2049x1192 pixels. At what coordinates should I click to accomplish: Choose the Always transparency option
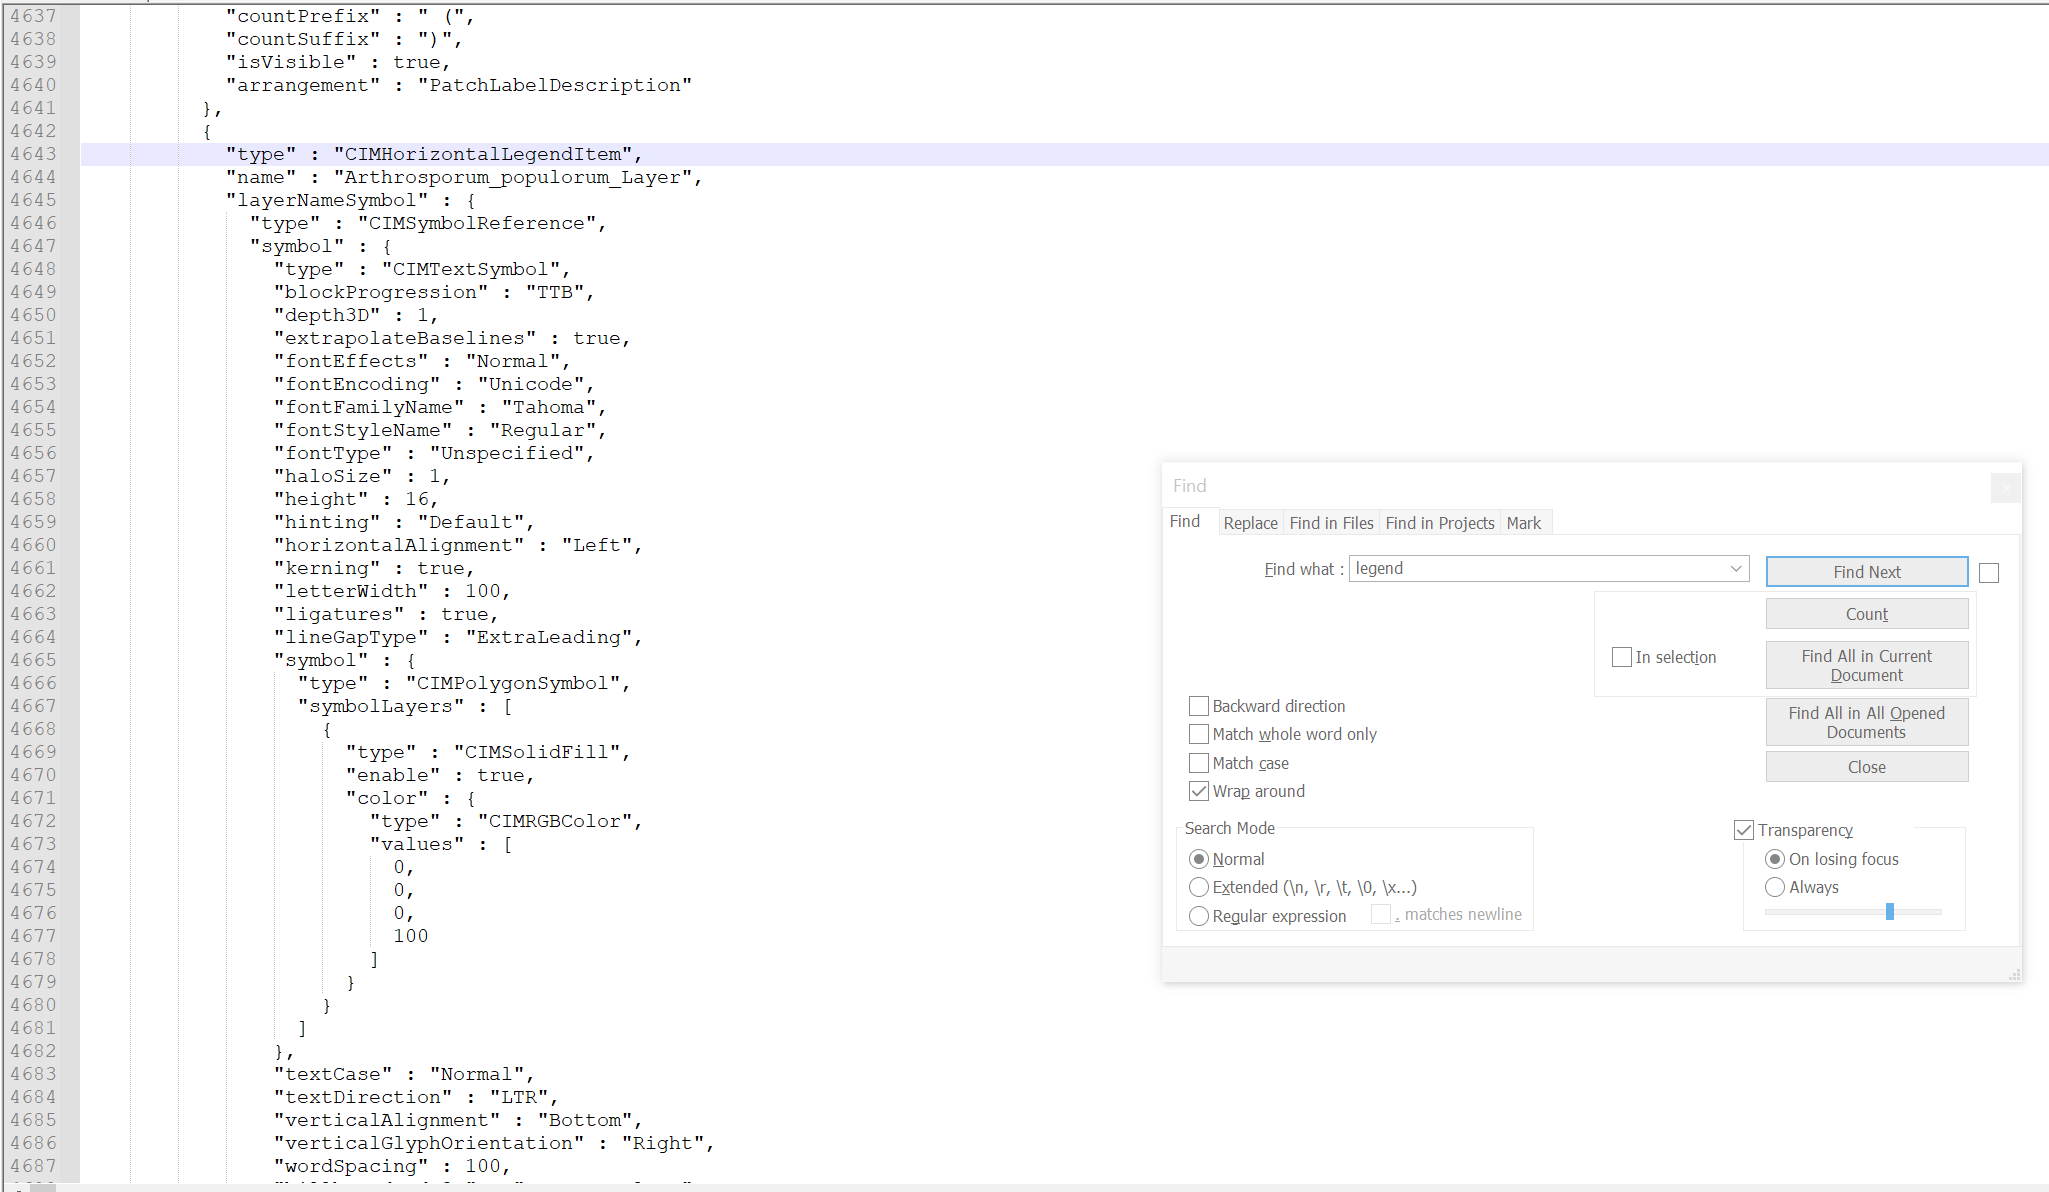tap(1776, 887)
